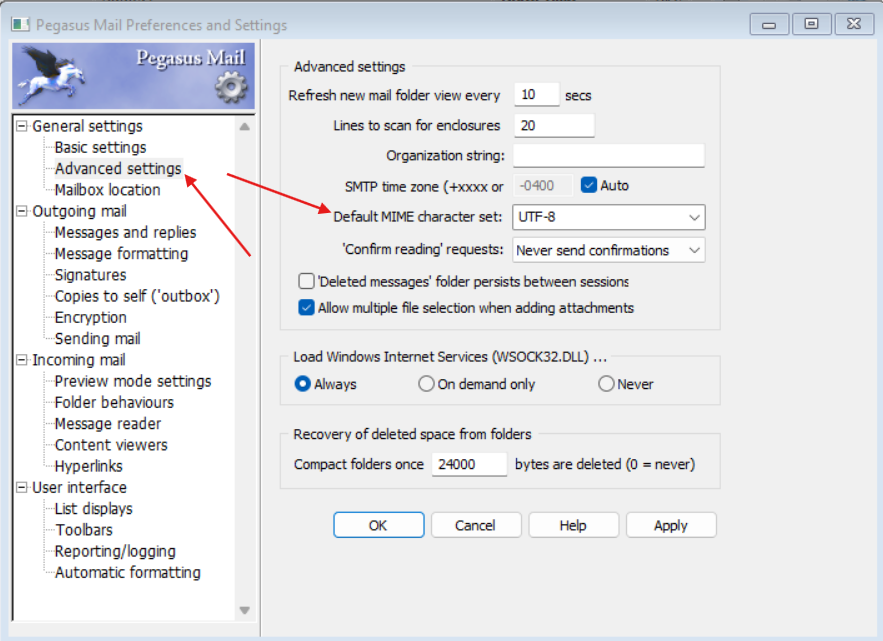Click the Organization string text field
This screenshot has width=883, height=641.
click(609, 155)
